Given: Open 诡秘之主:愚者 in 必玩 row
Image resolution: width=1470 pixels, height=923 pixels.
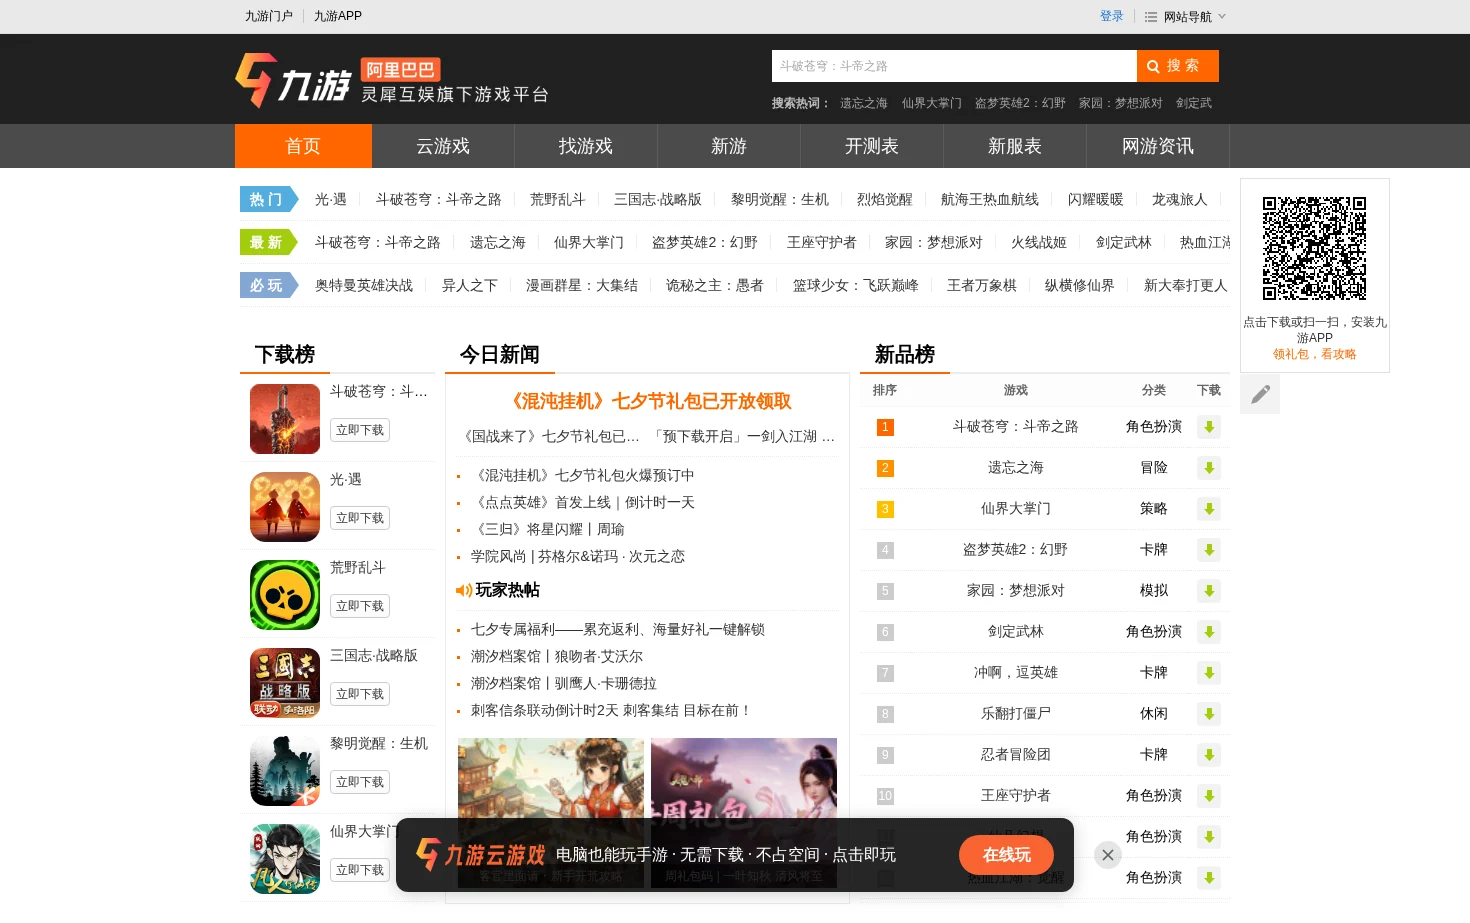Looking at the screenshot, I should (715, 286).
